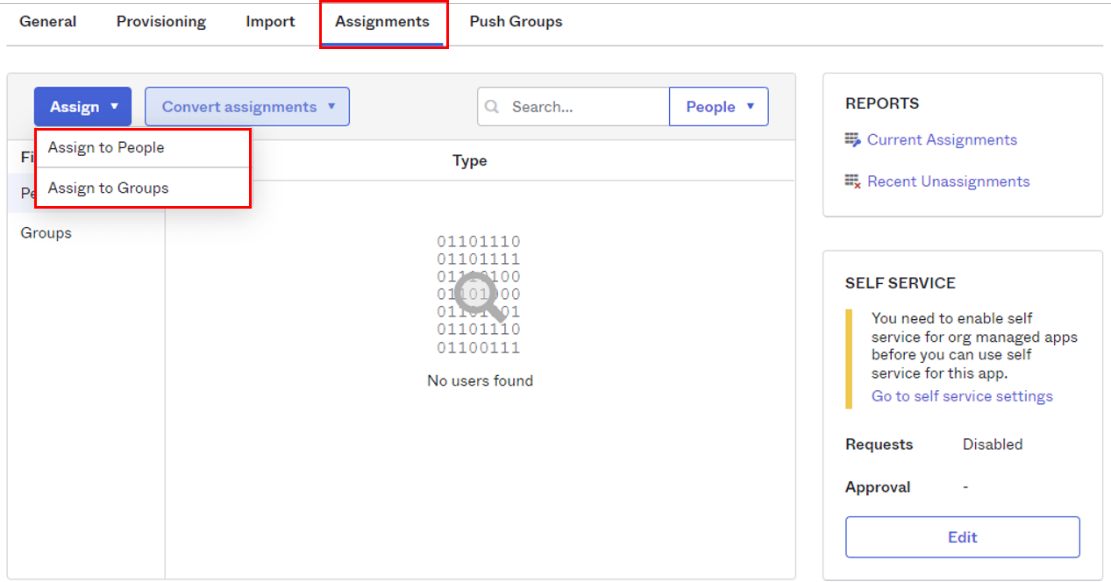Click the search magnifier icon in the field
1111x582 pixels.
492,106
